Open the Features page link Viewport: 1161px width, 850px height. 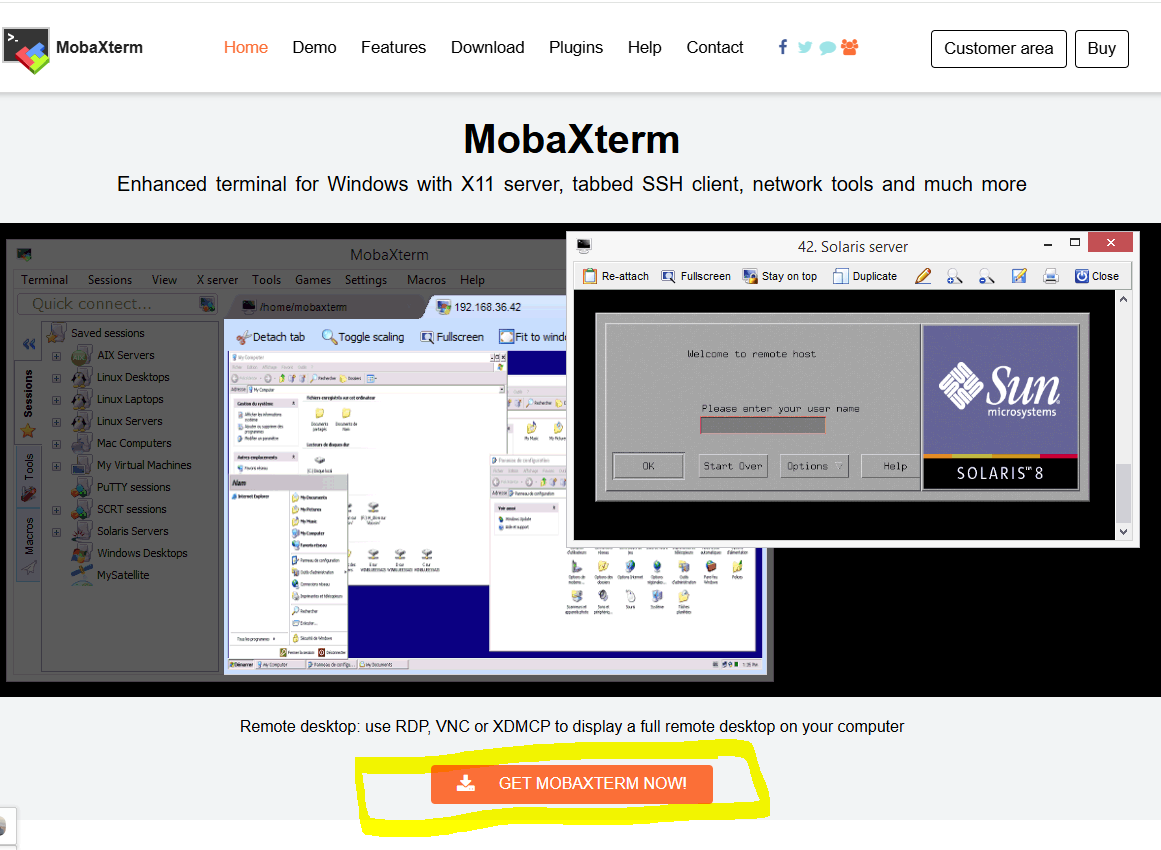(x=393, y=47)
